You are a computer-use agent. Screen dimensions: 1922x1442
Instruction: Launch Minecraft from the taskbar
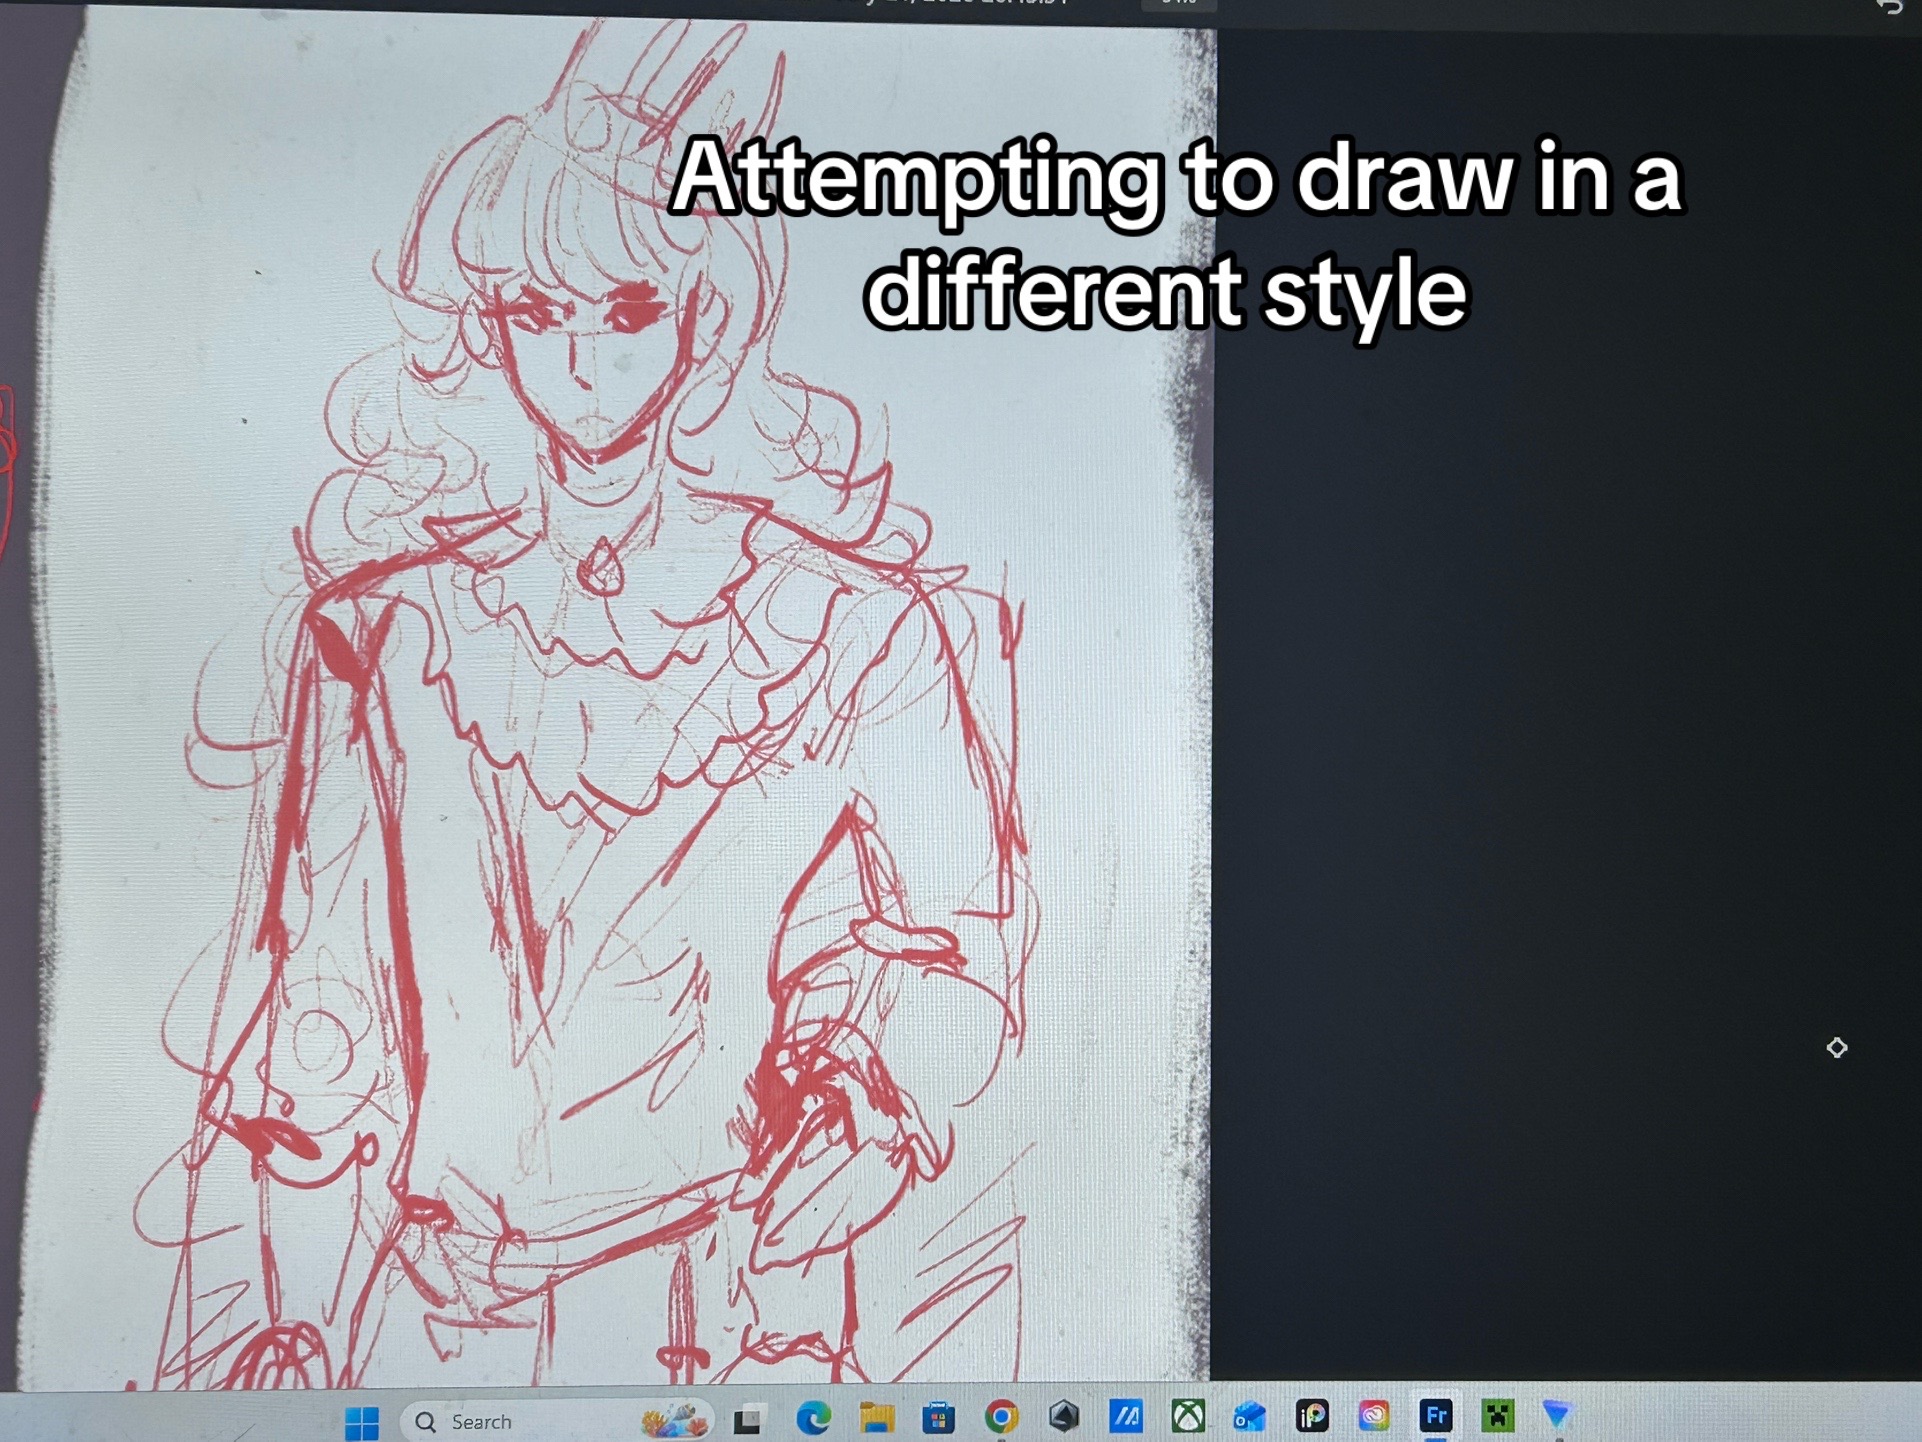1498,1415
